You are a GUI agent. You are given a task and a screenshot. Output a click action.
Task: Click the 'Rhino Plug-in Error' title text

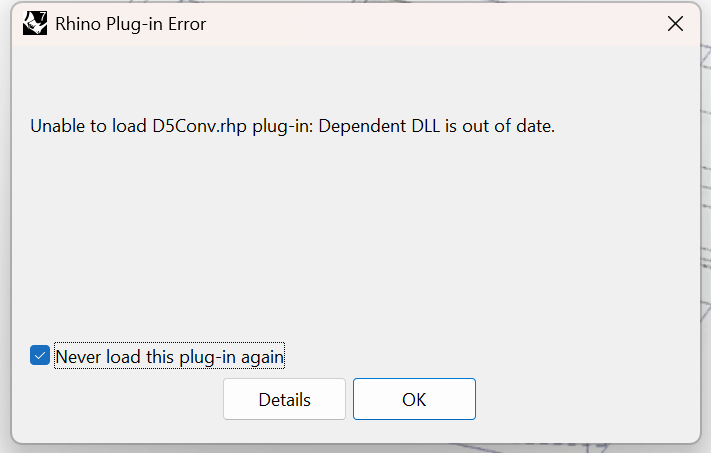pos(131,24)
